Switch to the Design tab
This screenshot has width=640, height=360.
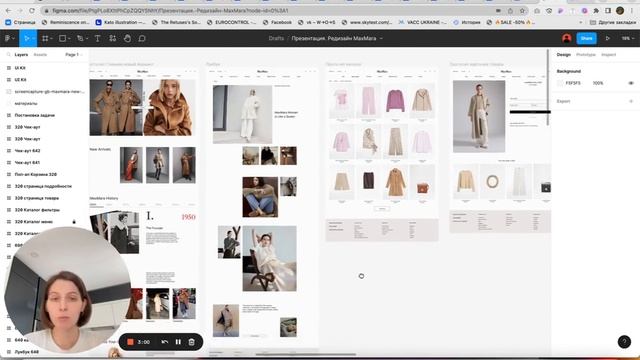pyautogui.click(x=564, y=54)
